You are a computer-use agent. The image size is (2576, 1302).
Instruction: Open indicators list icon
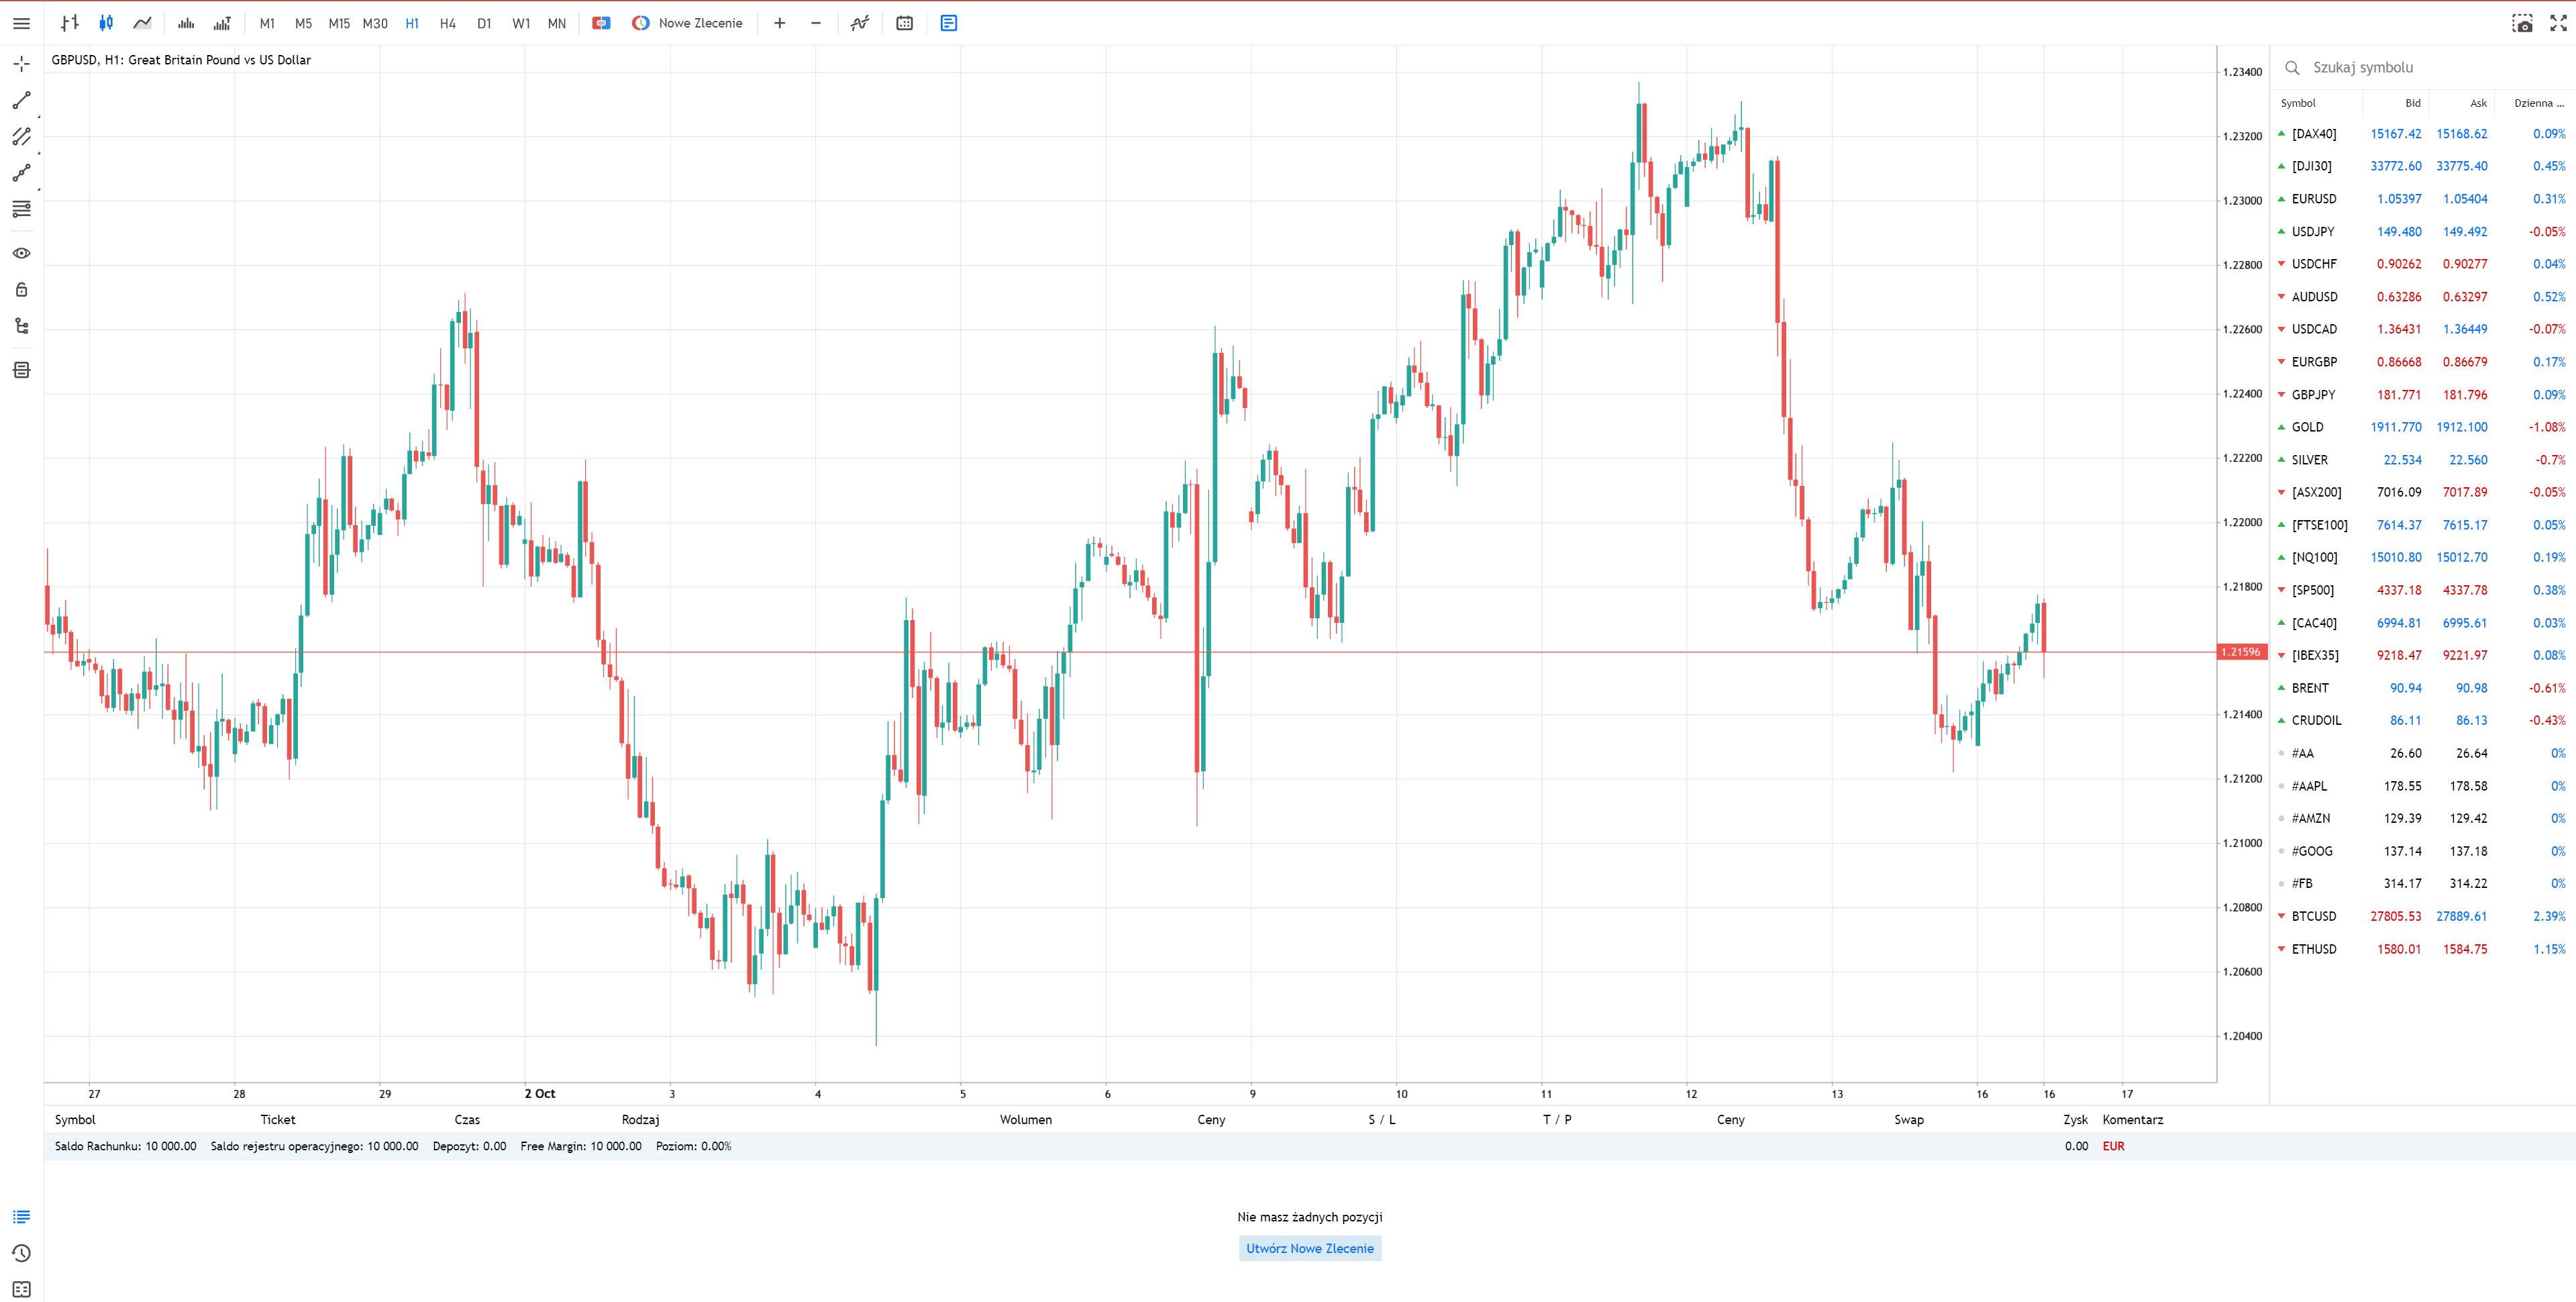(x=860, y=23)
